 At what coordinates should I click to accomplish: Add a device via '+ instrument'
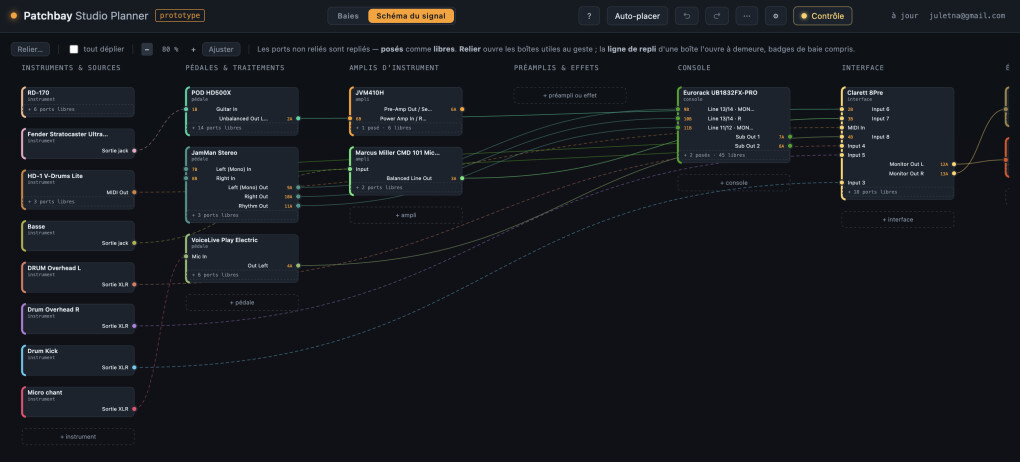[78, 437]
